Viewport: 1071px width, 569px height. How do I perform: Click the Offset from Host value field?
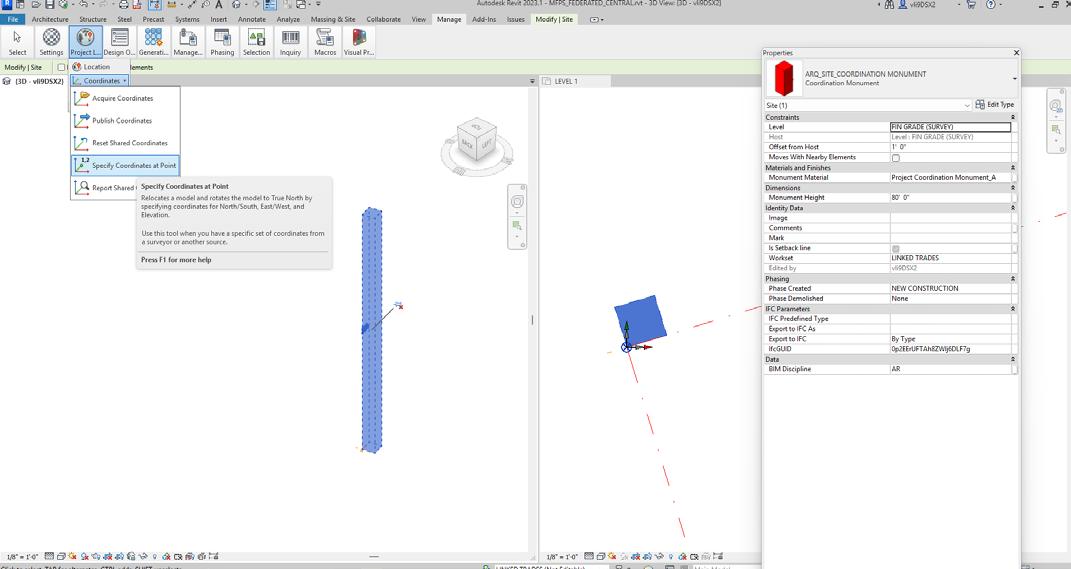click(950, 147)
